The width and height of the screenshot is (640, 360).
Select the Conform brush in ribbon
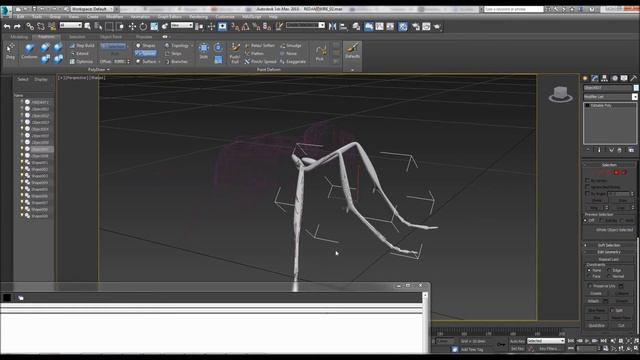[29, 51]
